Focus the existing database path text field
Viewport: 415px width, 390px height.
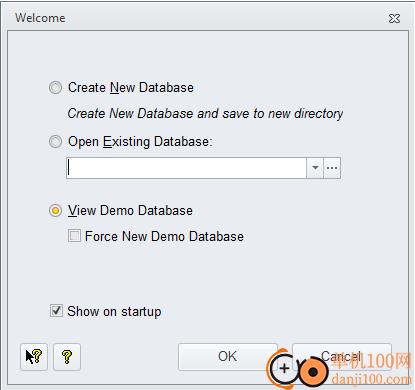click(x=186, y=168)
